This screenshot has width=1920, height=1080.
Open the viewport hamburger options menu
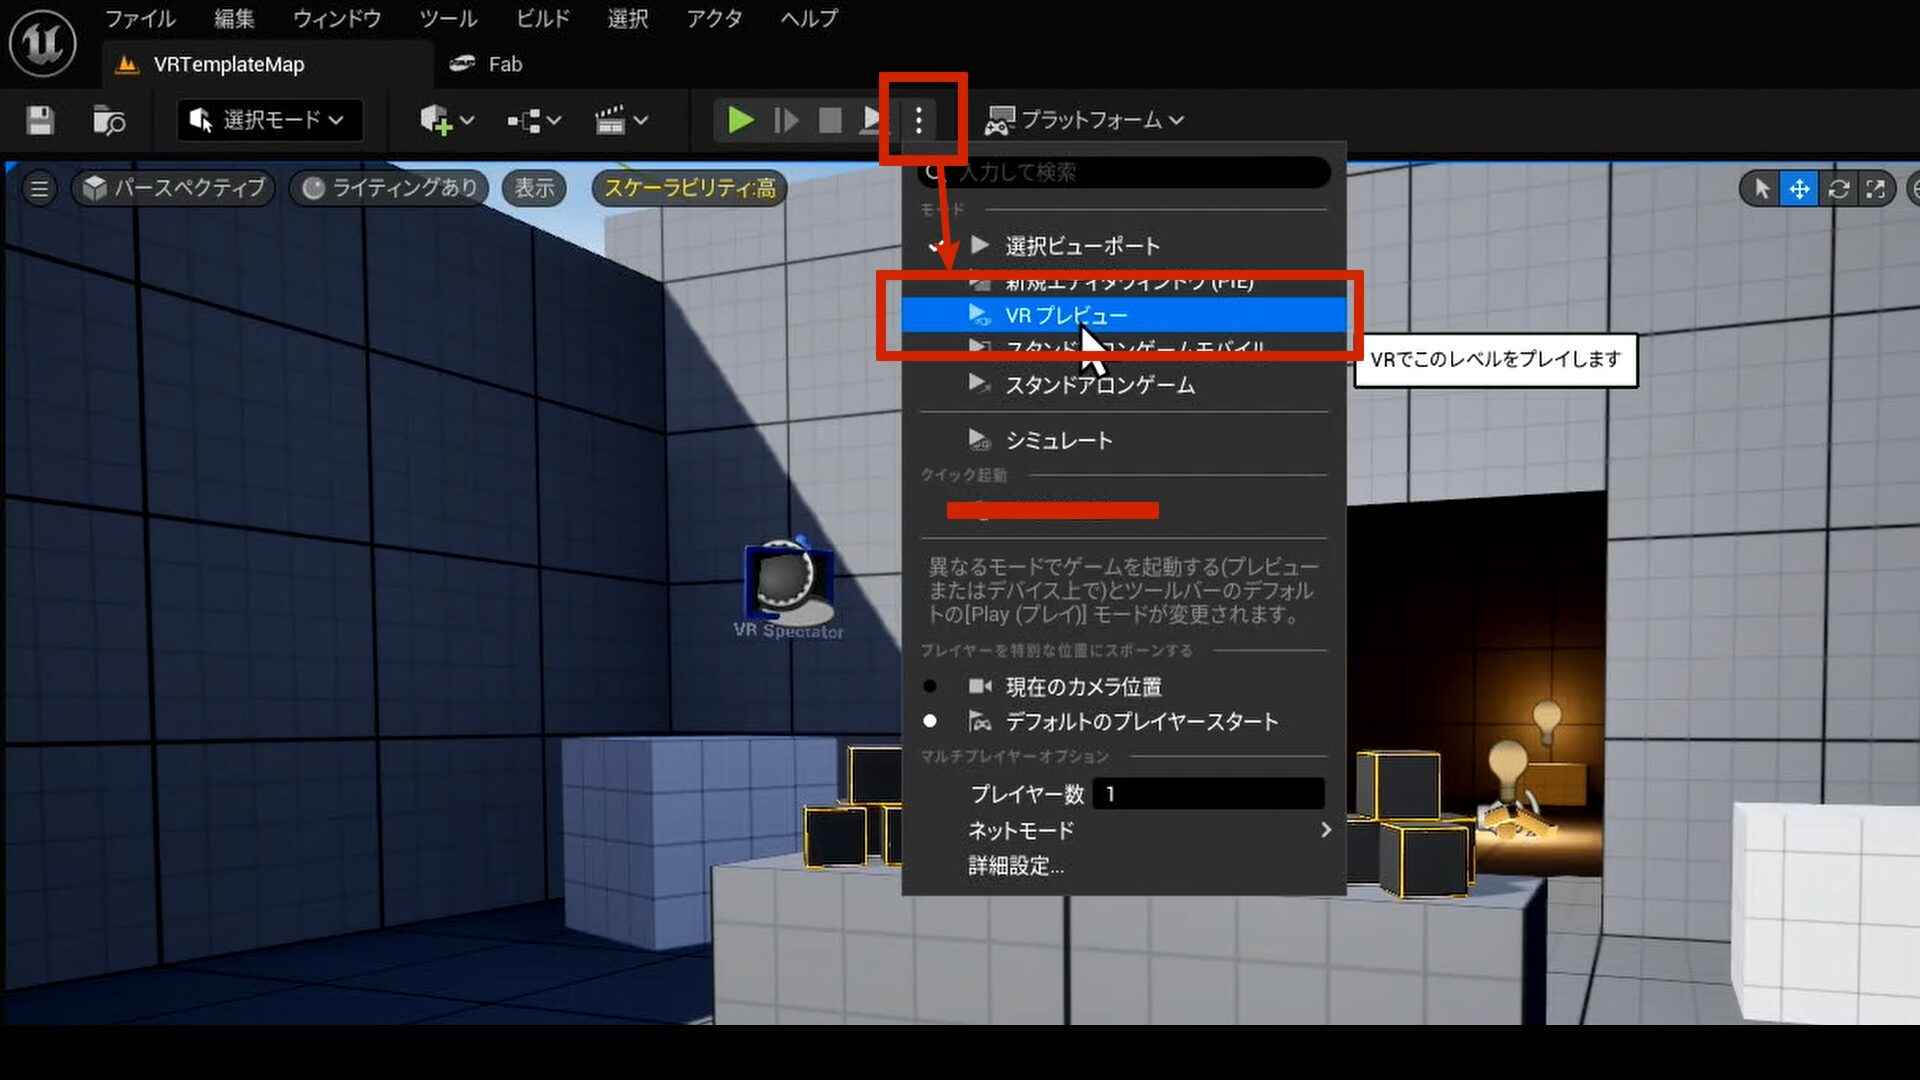[38, 188]
